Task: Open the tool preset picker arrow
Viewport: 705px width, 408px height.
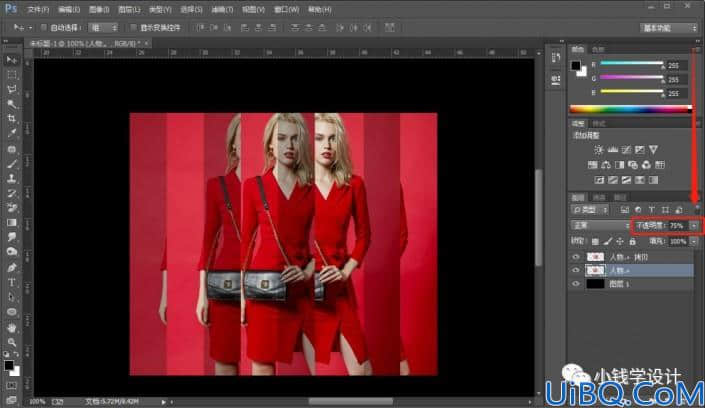Action: tap(30, 28)
